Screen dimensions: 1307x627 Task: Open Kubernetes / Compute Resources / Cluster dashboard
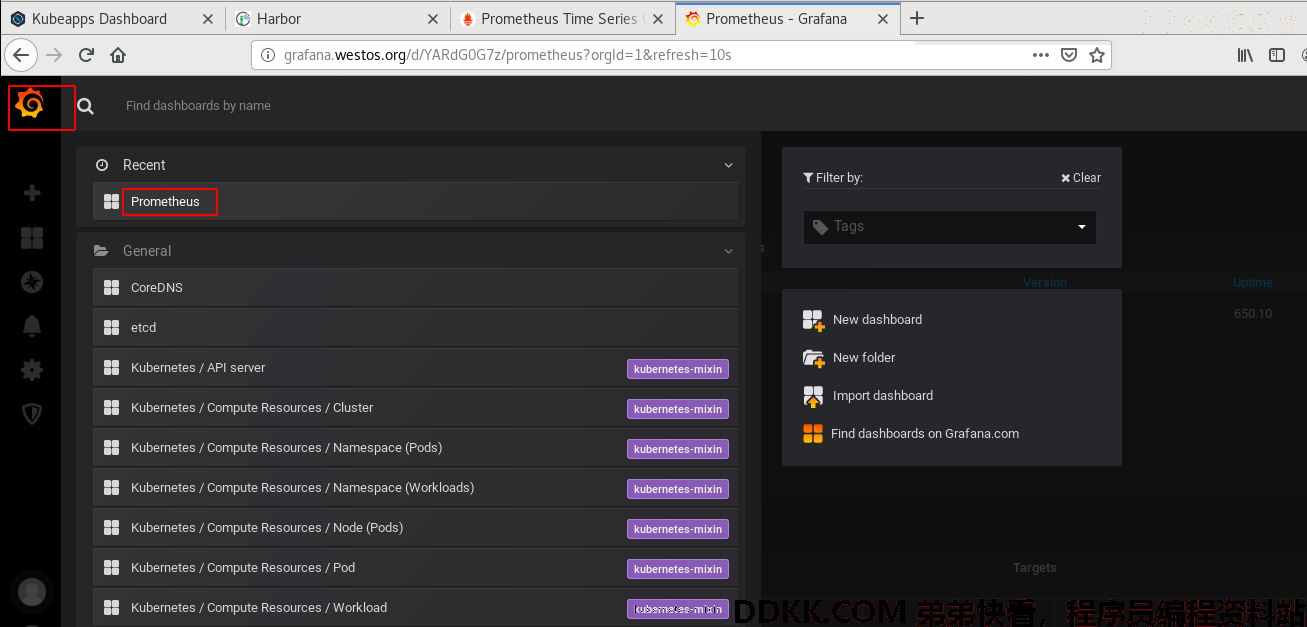tap(416, 408)
